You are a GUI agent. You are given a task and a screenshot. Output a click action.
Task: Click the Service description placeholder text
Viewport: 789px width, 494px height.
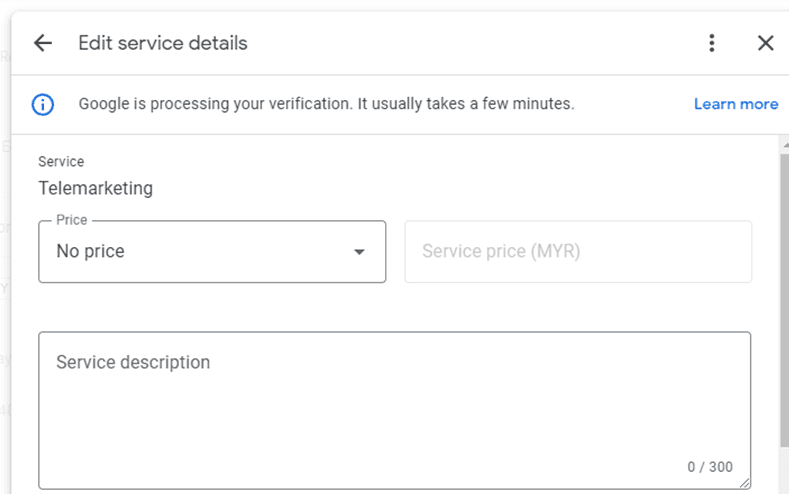pos(133,362)
